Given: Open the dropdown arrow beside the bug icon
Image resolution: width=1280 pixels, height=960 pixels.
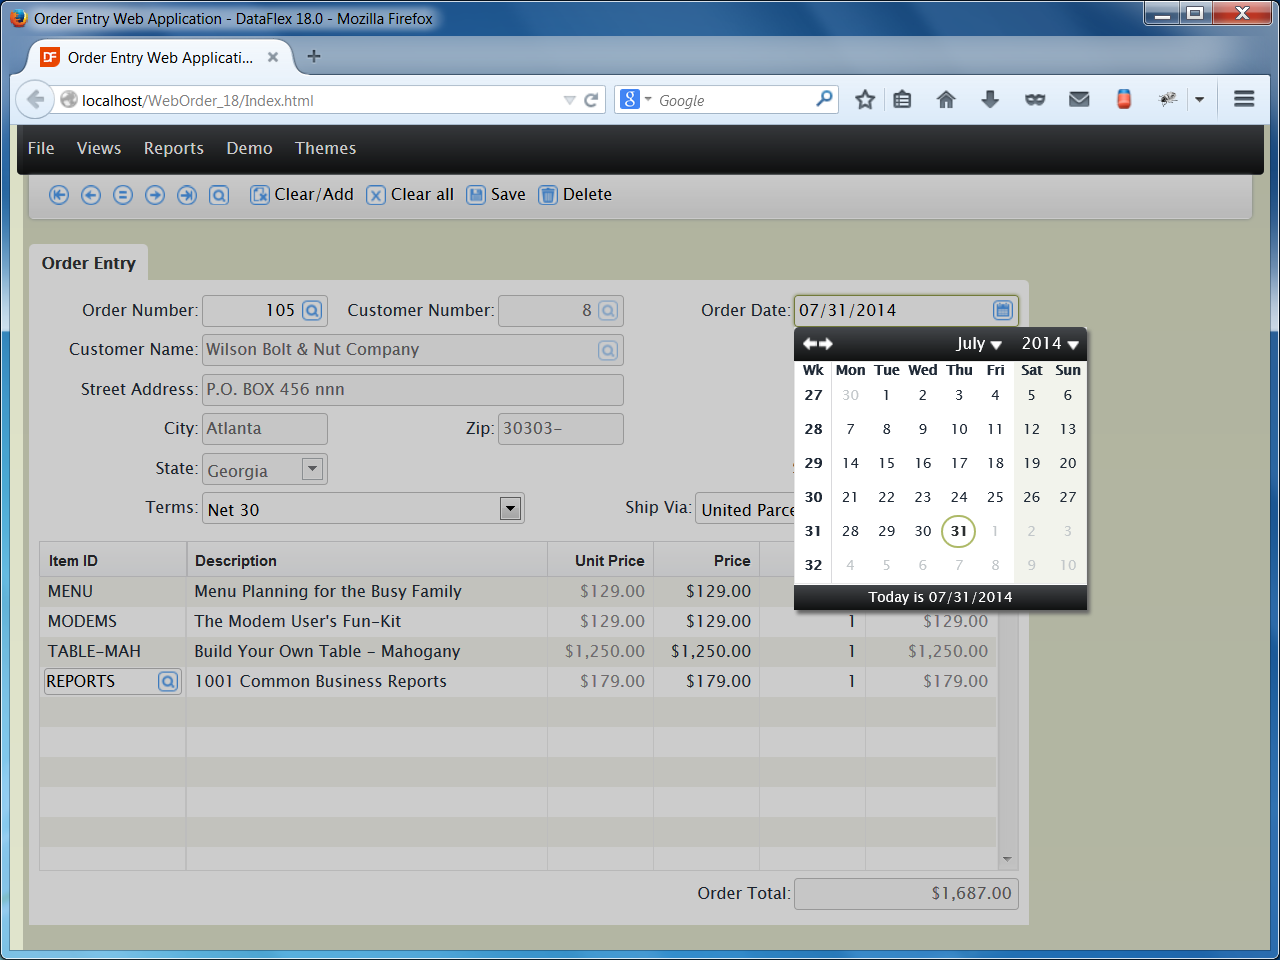Looking at the screenshot, I should [x=1199, y=100].
